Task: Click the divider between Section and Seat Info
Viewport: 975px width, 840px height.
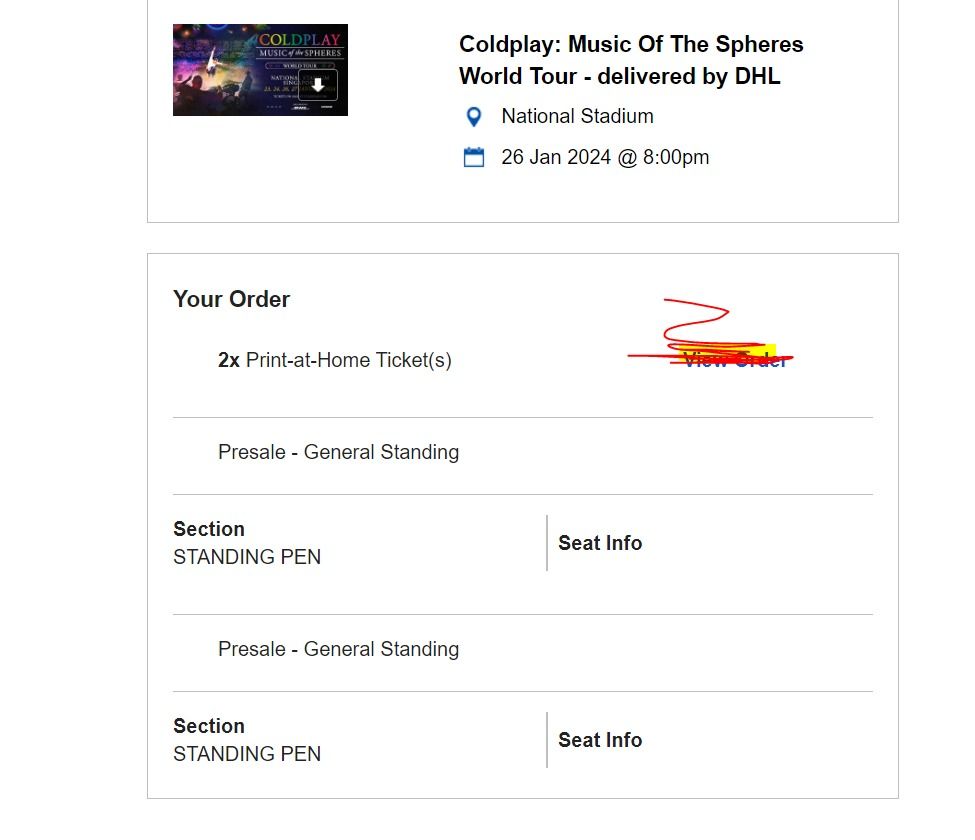Action: [x=547, y=543]
